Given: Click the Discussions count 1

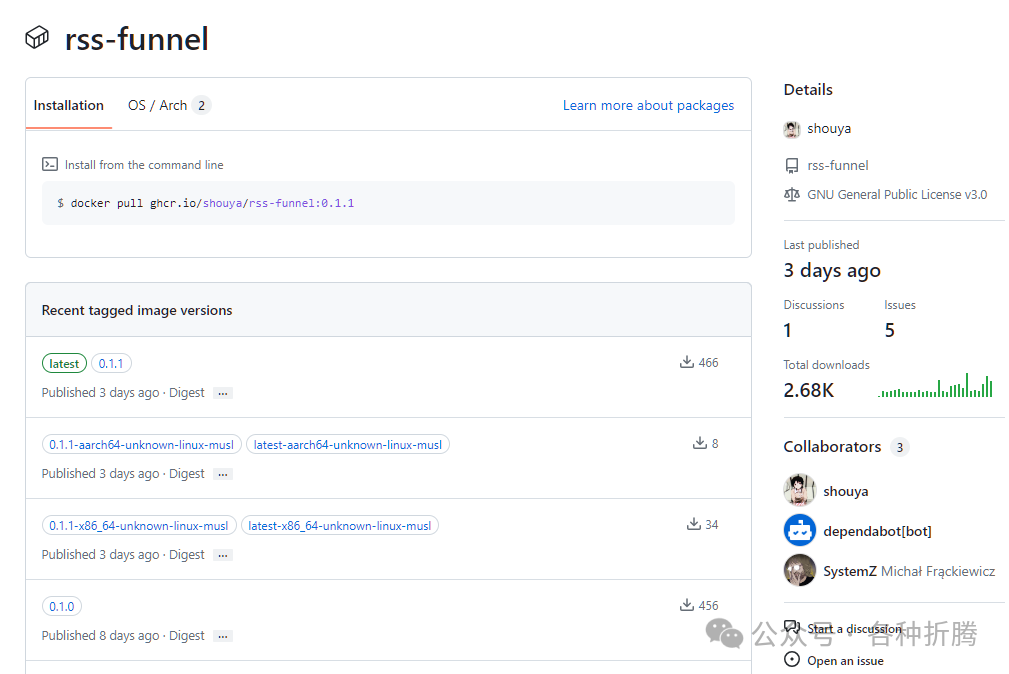Looking at the screenshot, I should coord(787,330).
